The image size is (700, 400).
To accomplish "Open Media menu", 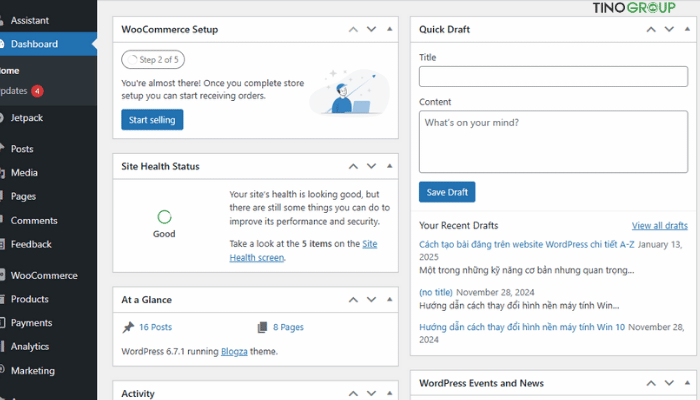I will 24,173.
